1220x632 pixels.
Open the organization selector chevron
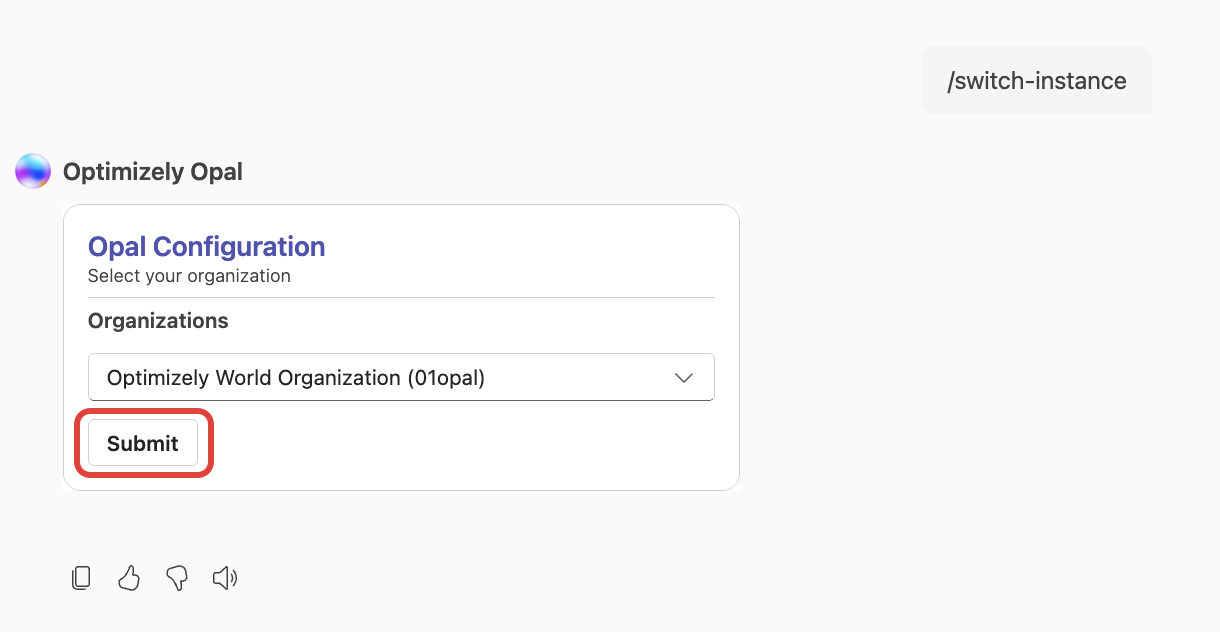(683, 377)
